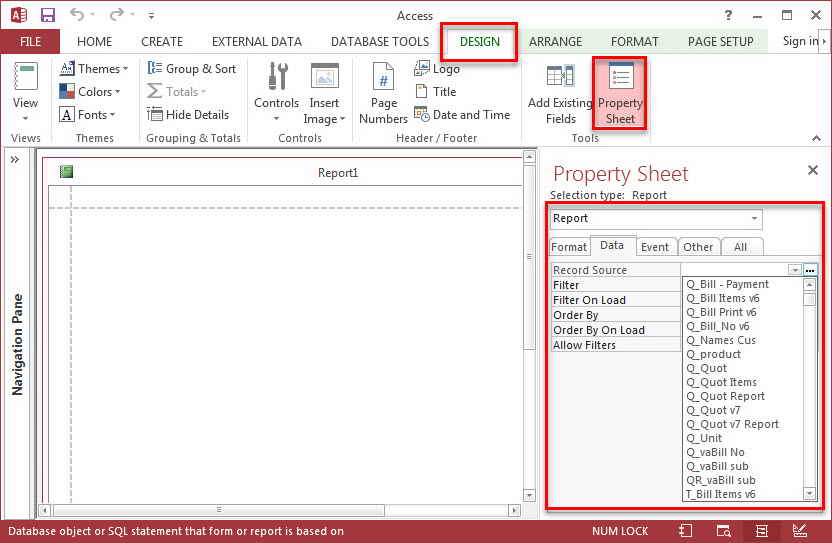Click the report vertical scrollbar up arrow
Image resolution: width=832 pixels, height=543 pixels.
pos(529,157)
